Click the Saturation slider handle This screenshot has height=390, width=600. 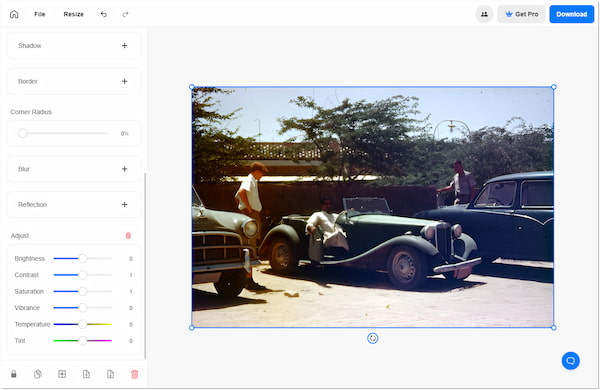coord(83,291)
